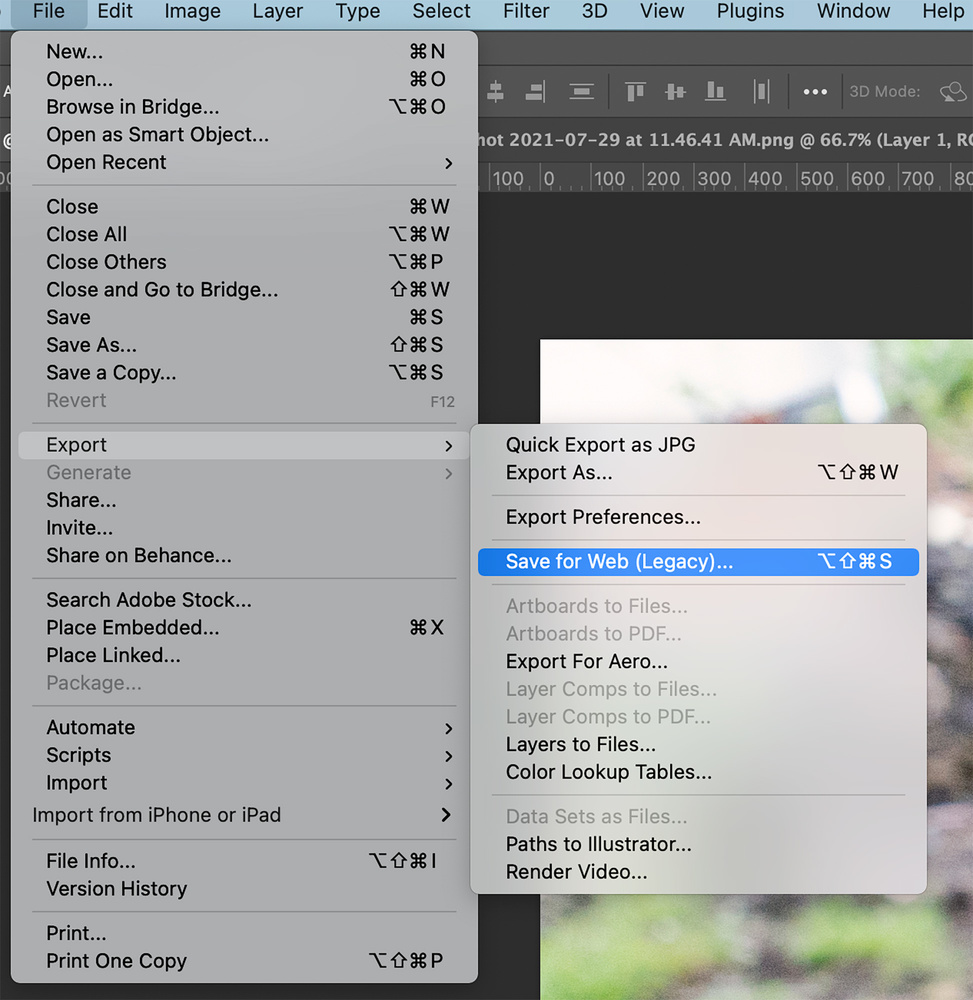The image size is (973, 1000).
Task: Open the Select menu
Action: click(x=441, y=11)
